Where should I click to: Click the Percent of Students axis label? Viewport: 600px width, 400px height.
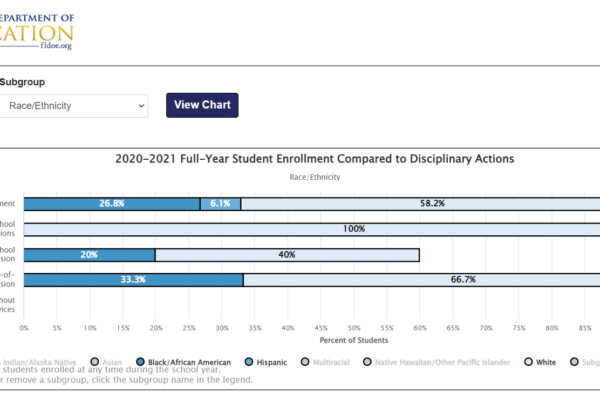354,340
